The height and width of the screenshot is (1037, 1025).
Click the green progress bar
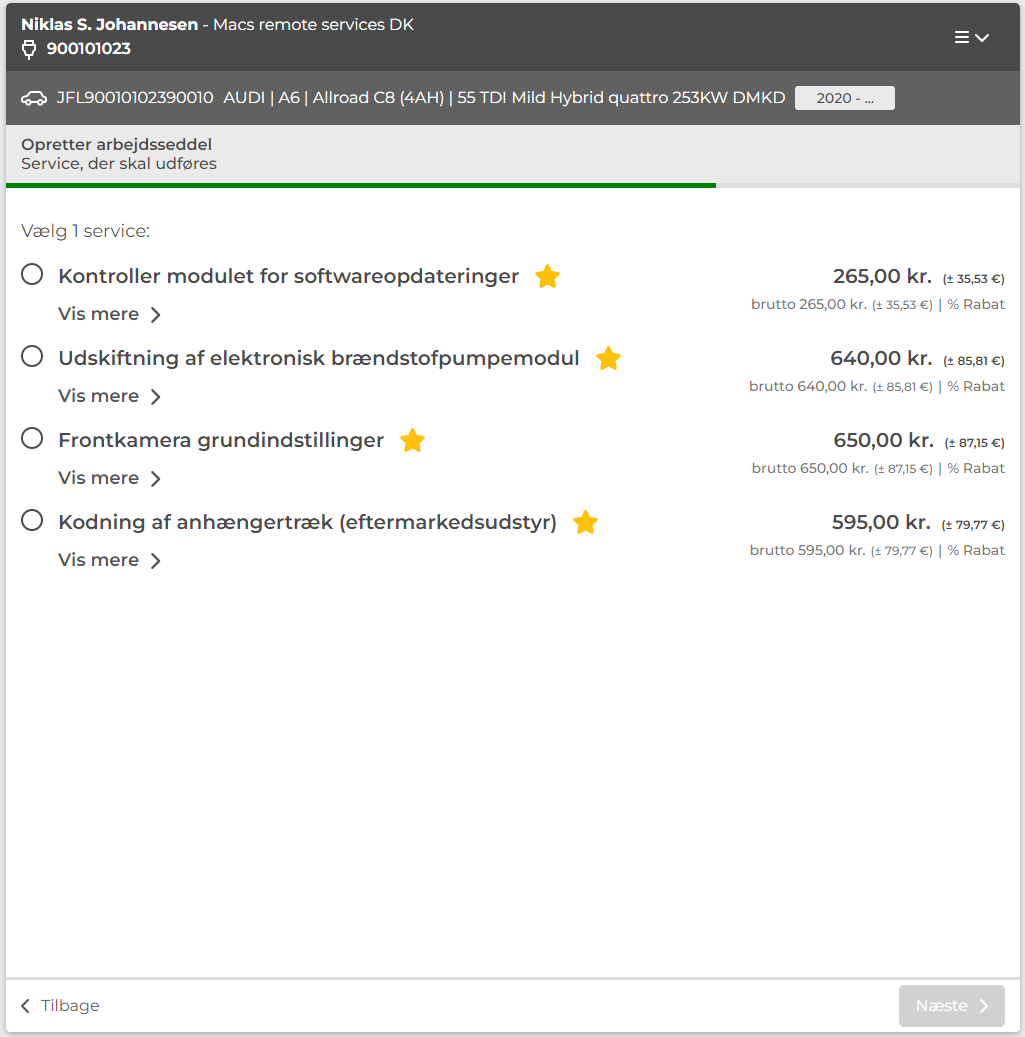[361, 186]
